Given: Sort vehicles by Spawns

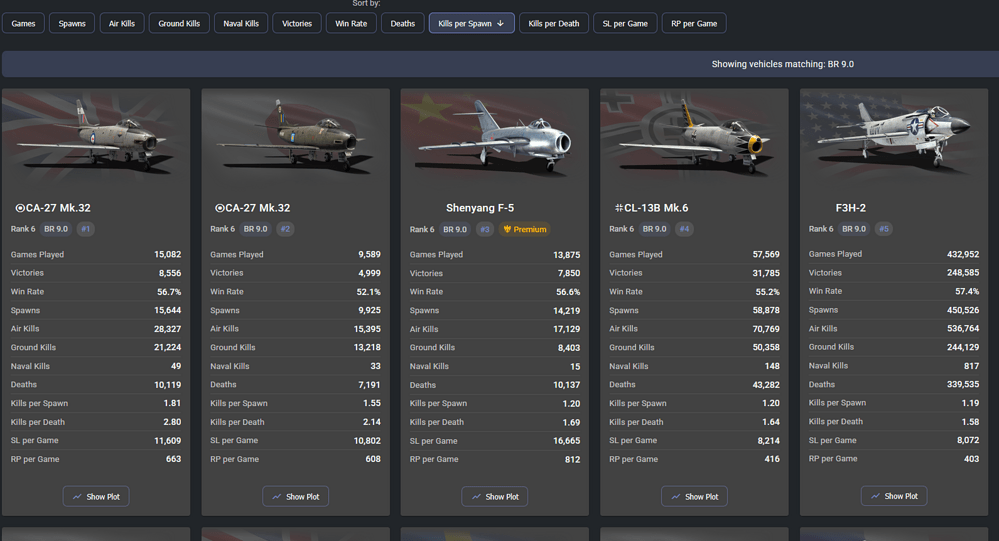Looking at the screenshot, I should coord(72,24).
